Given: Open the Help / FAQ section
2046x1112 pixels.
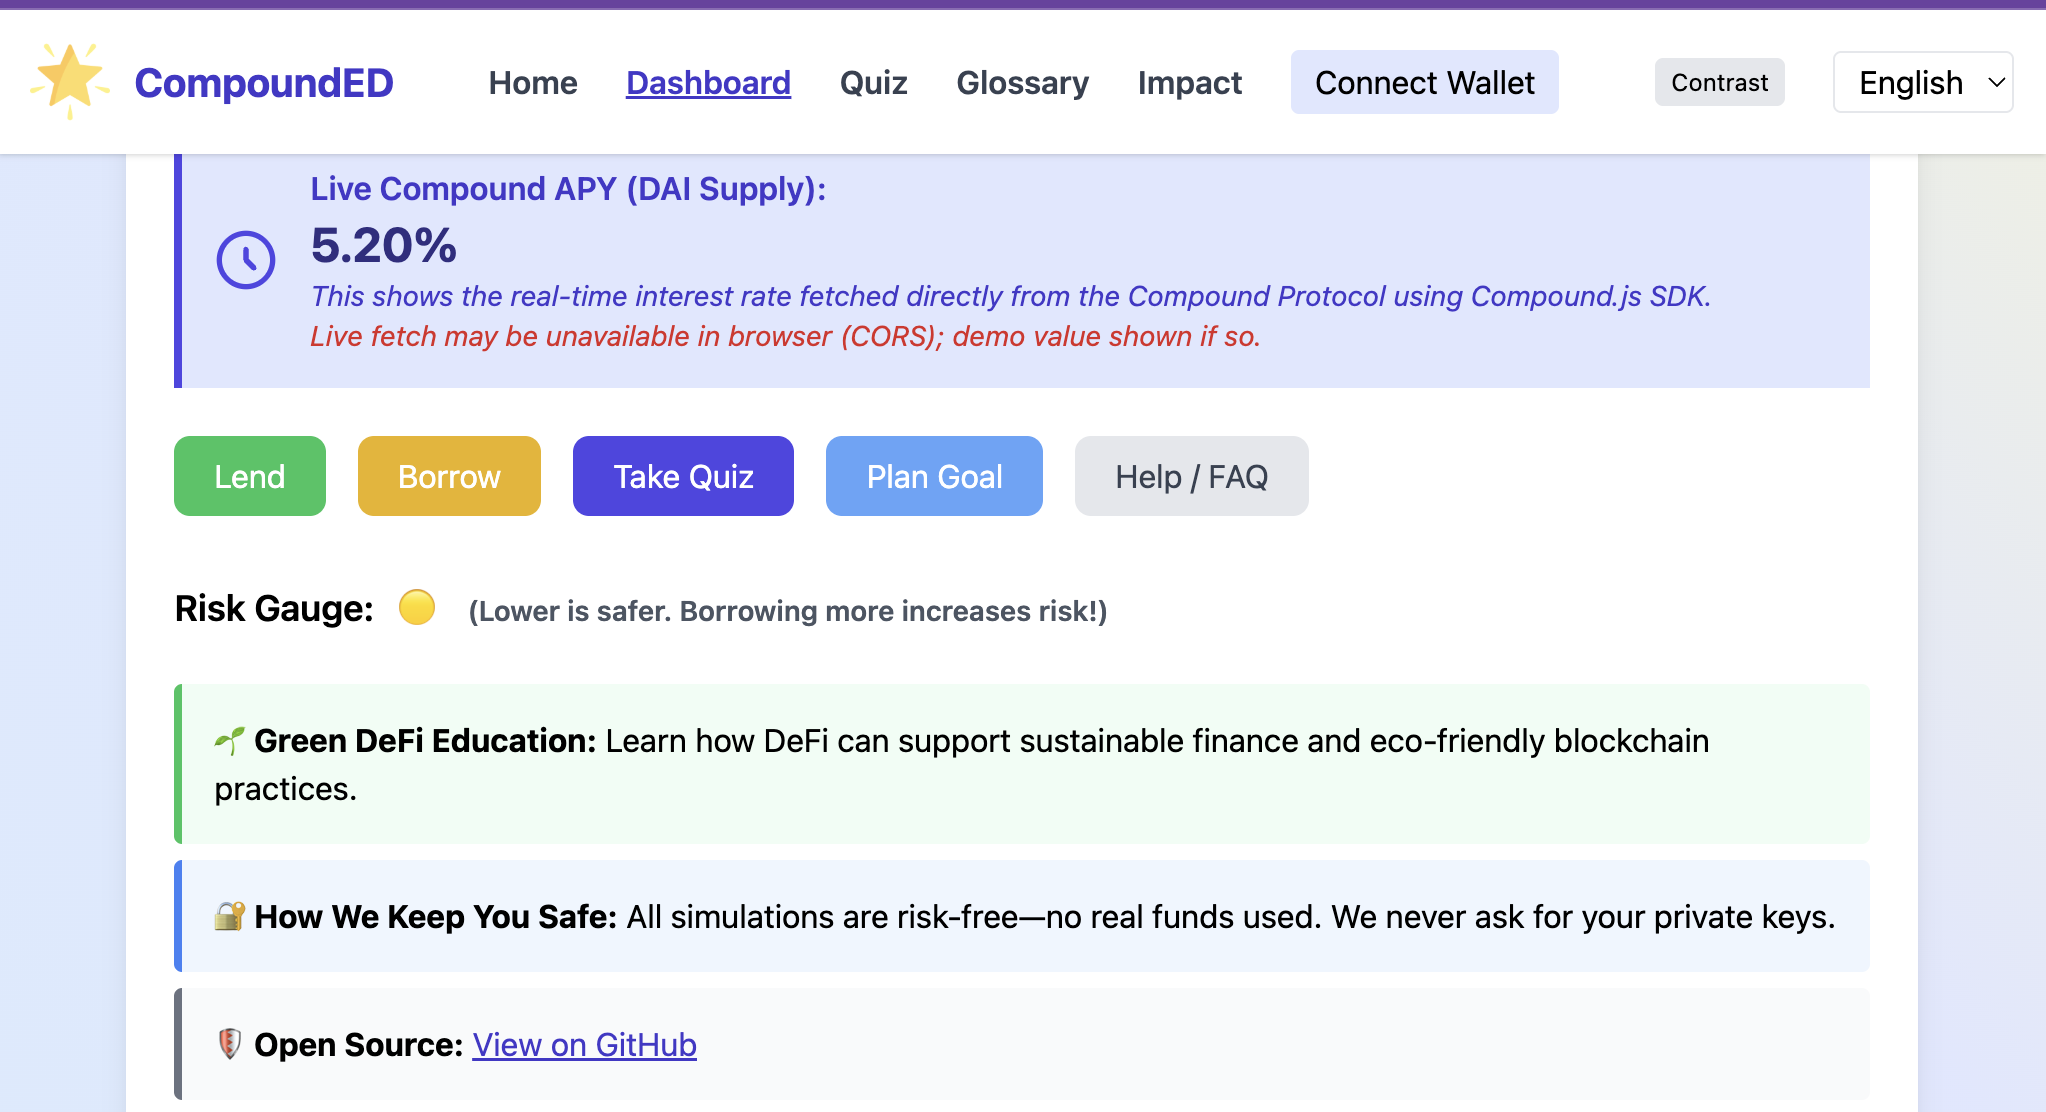Looking at the screenshot, I should (1191, 476).
